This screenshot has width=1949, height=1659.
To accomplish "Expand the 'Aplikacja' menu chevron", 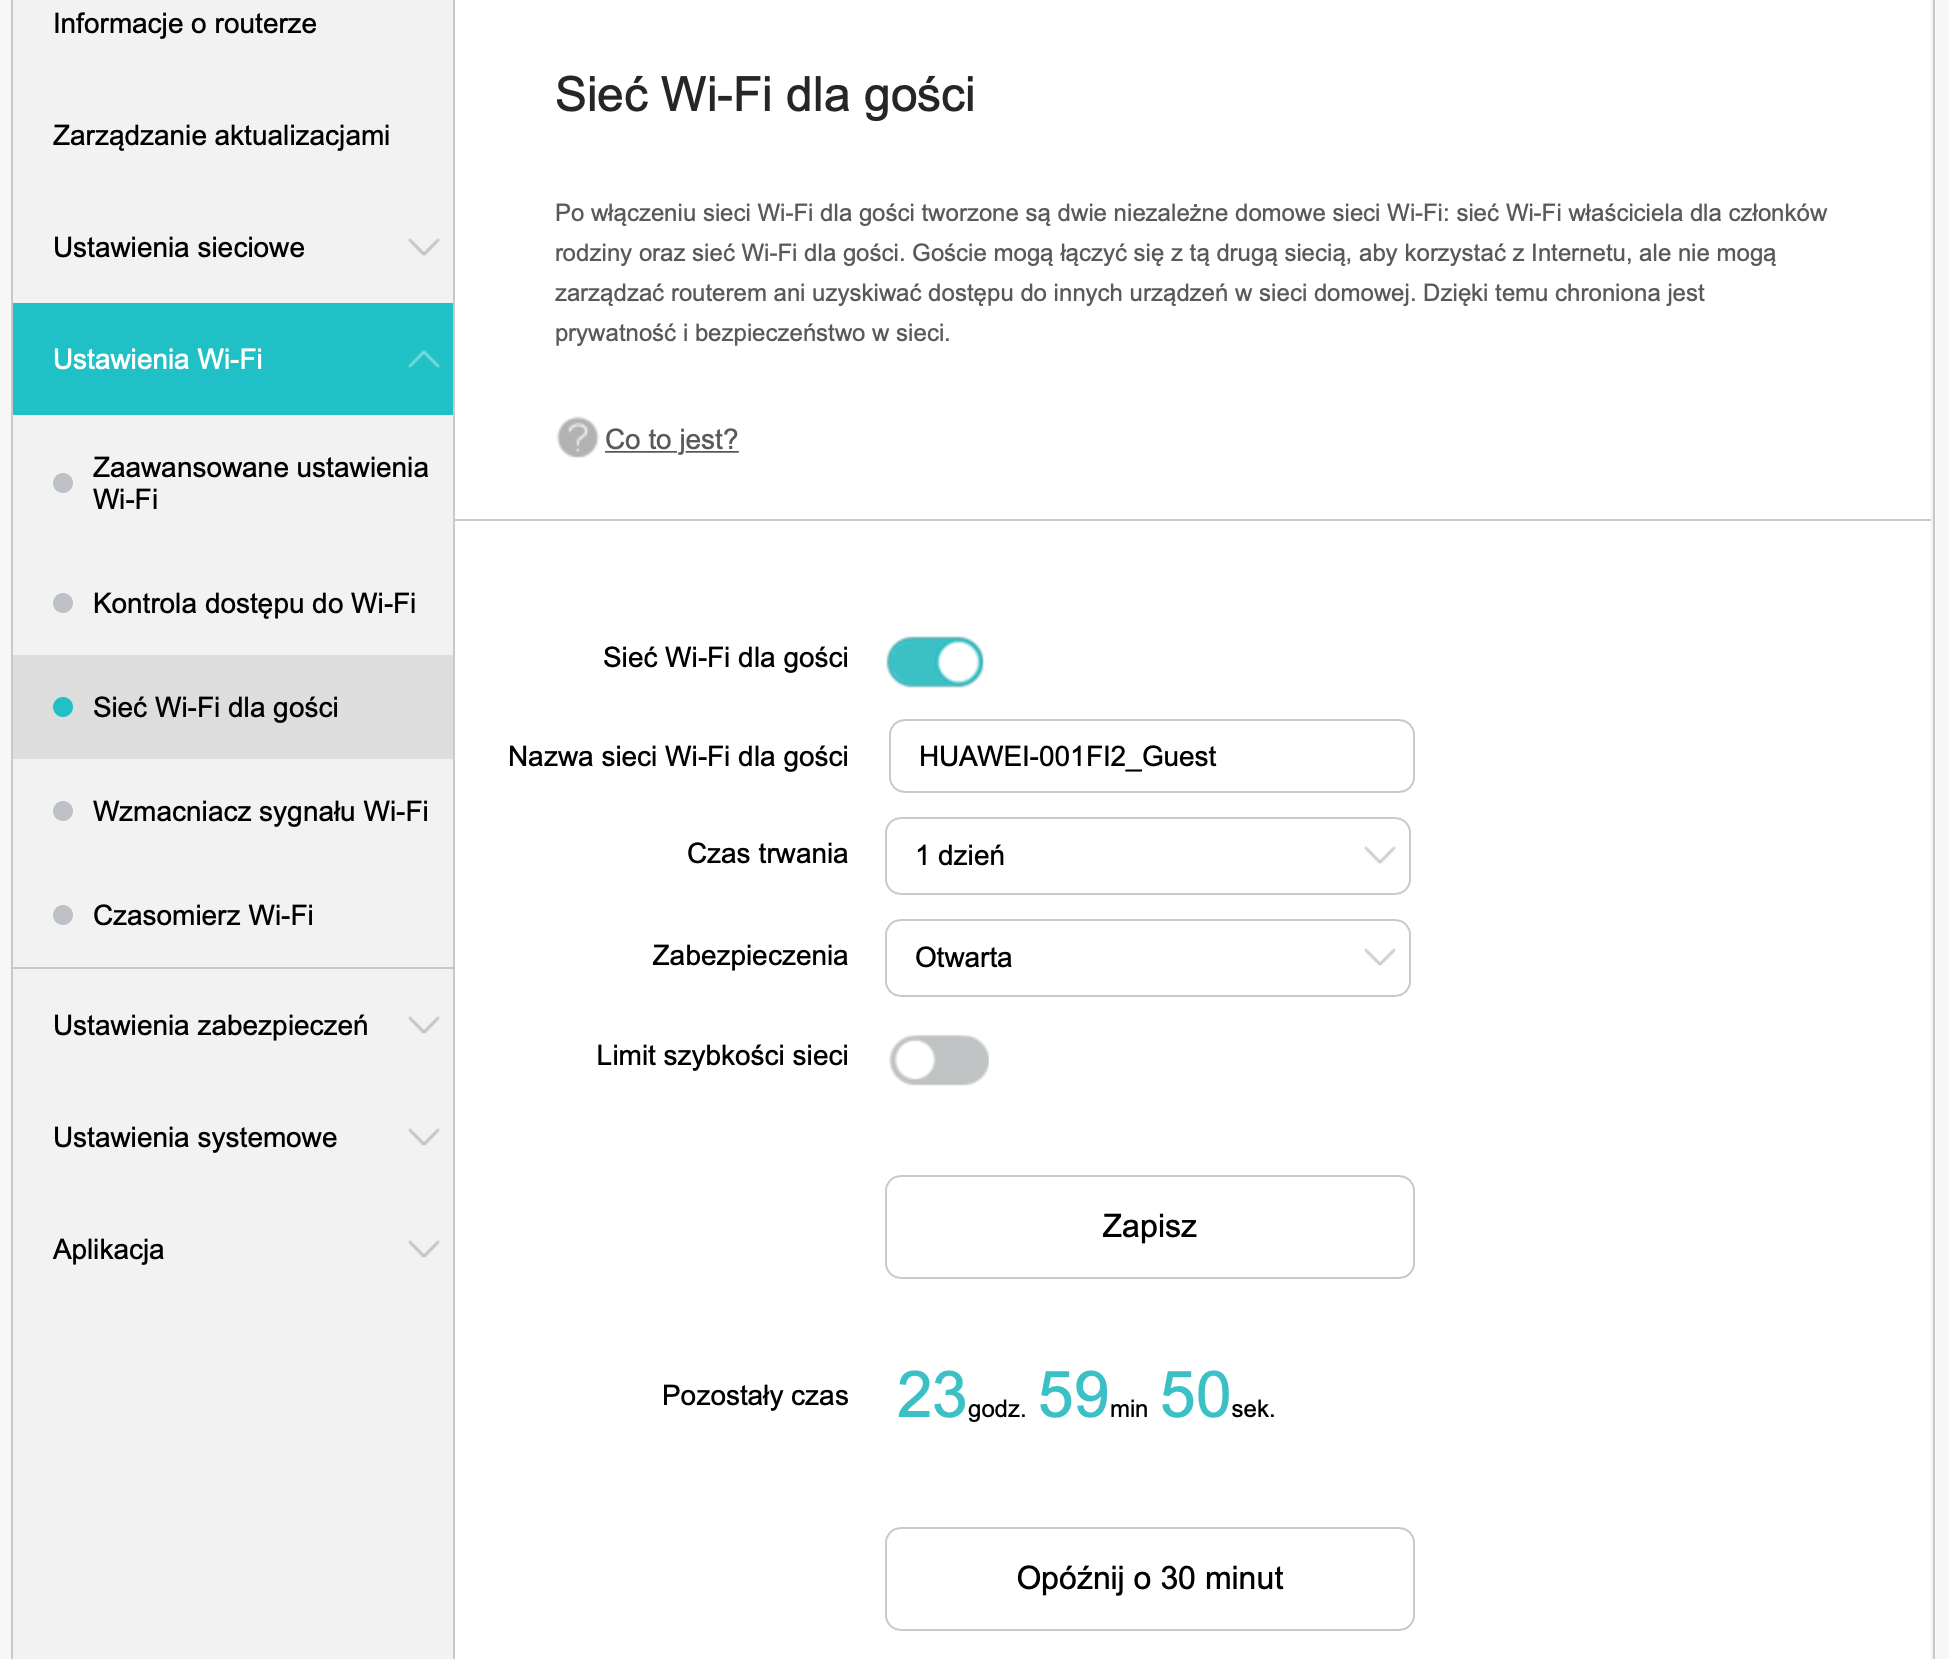I will (x=424, y=1249).
